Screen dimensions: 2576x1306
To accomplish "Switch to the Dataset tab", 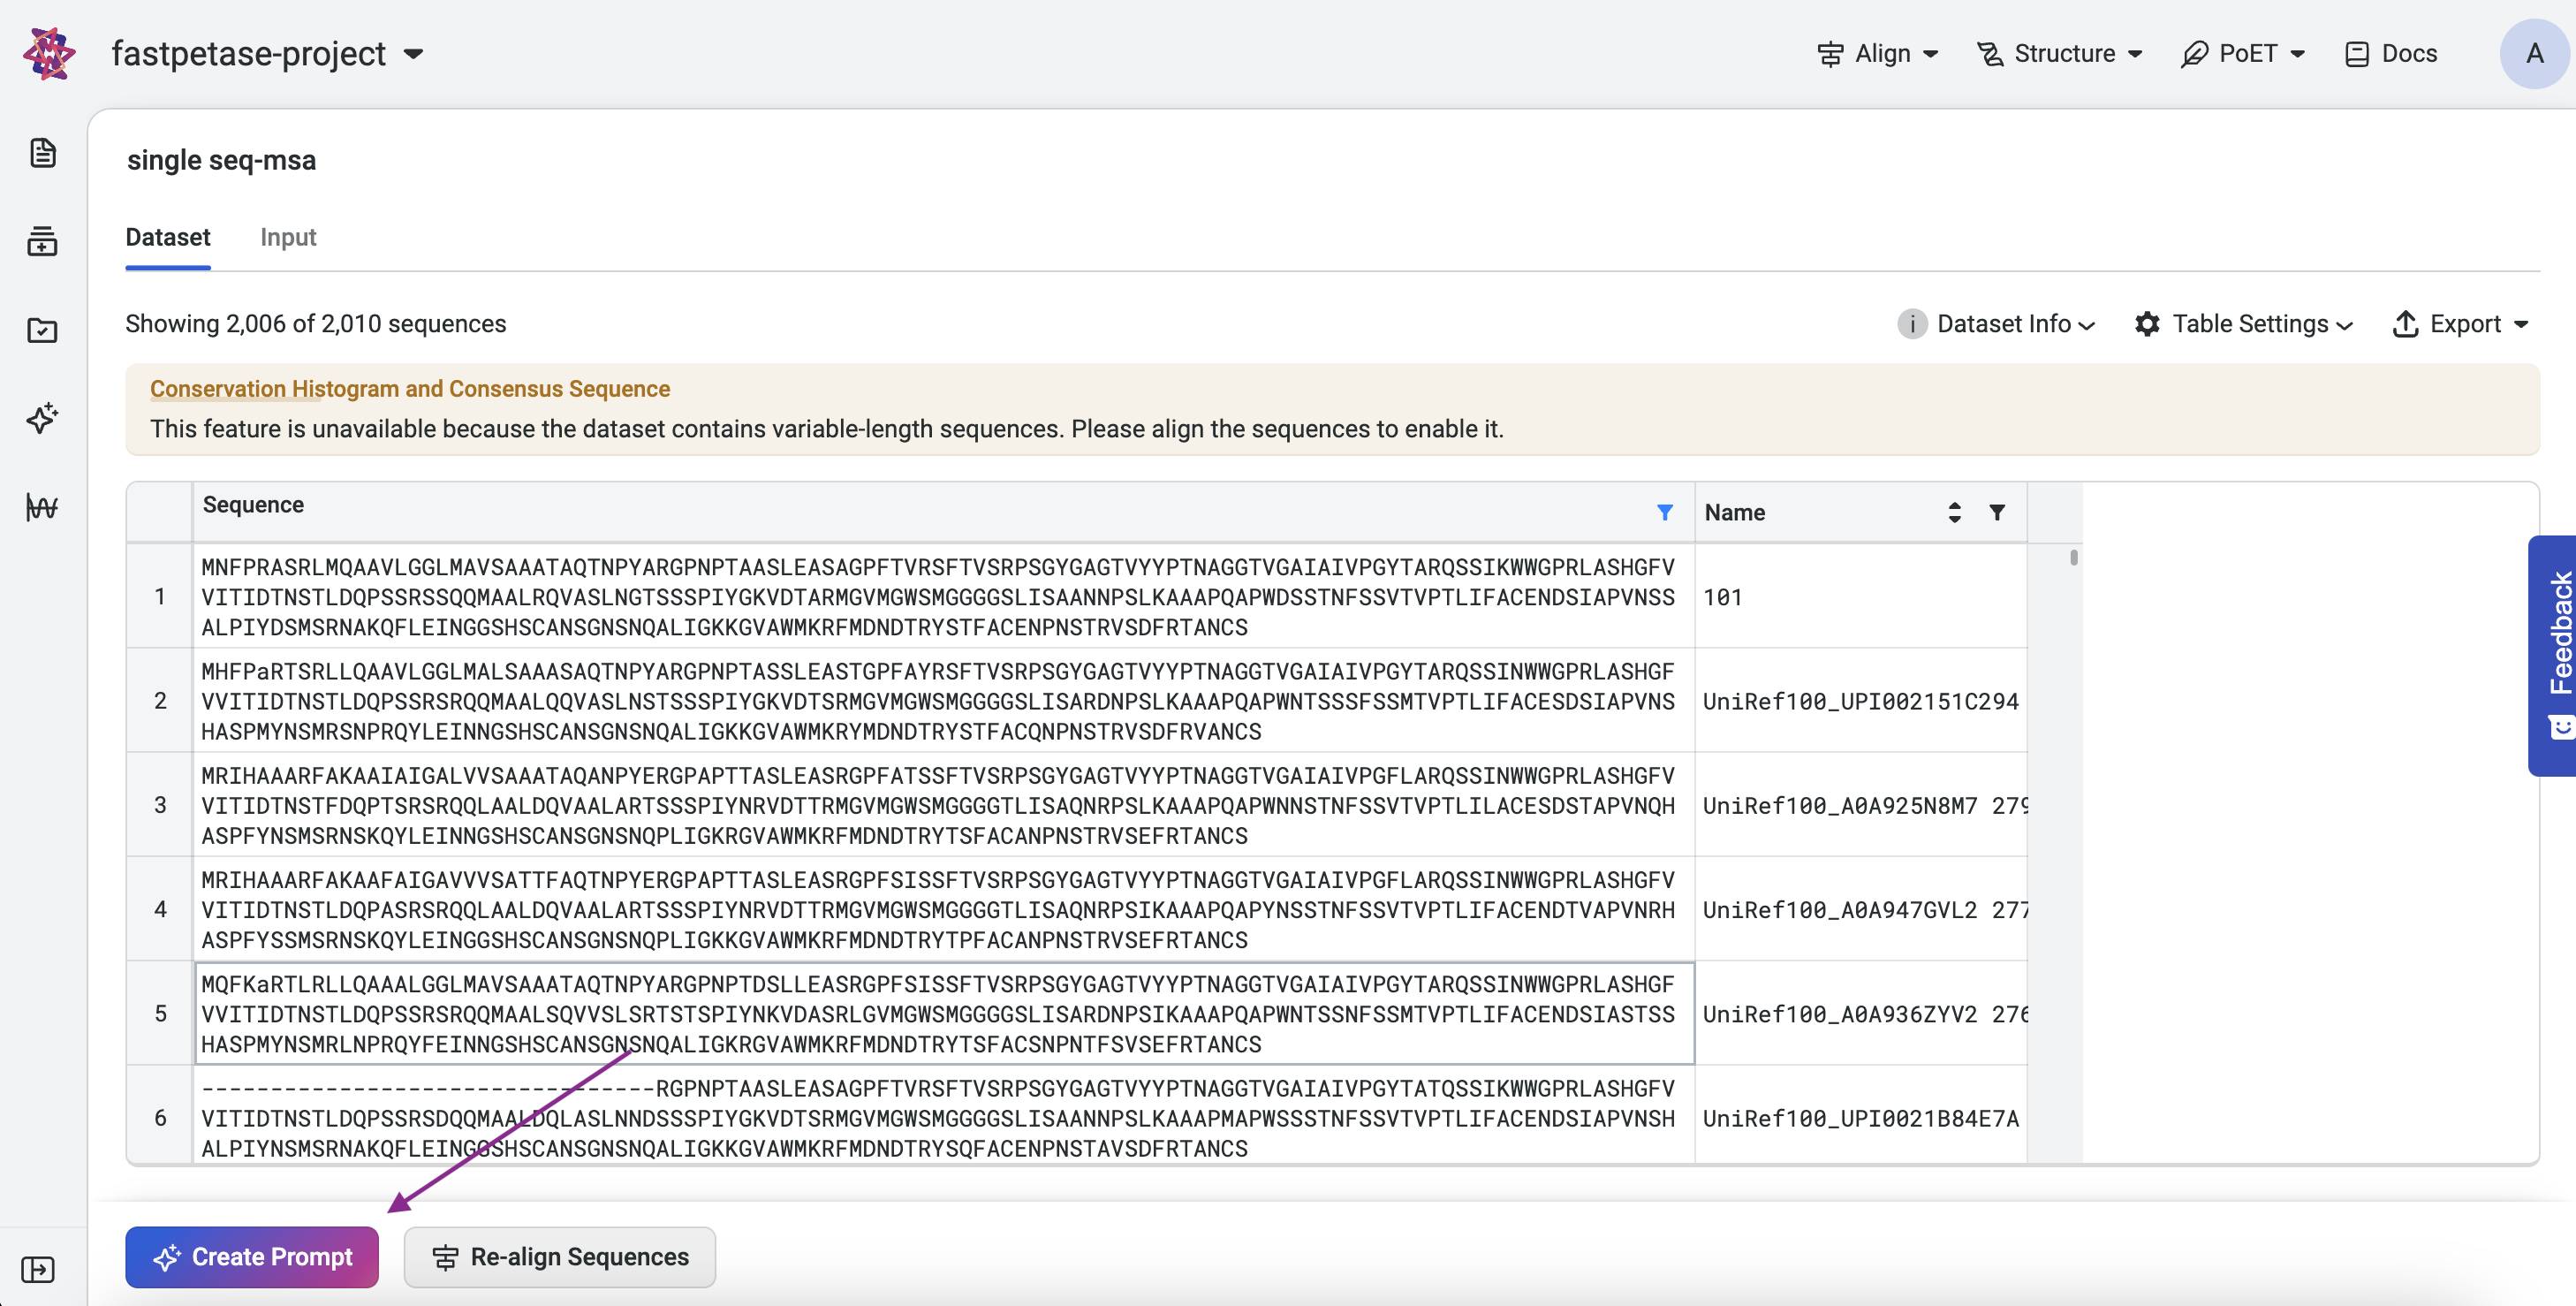I will (x=168, y=237).
